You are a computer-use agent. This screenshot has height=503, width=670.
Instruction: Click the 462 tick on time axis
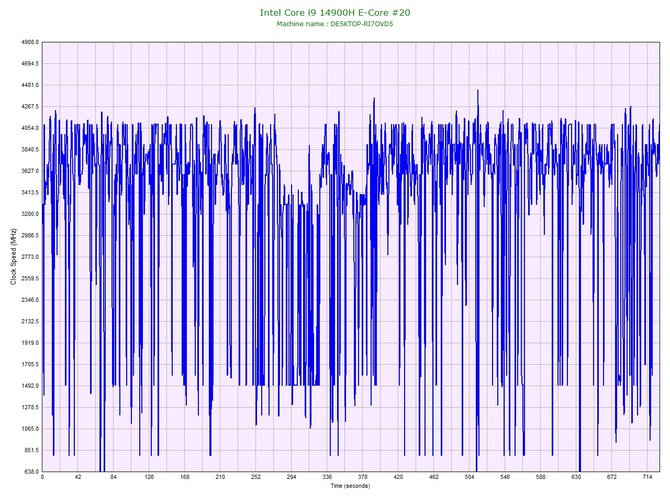[x=434, y=477]
